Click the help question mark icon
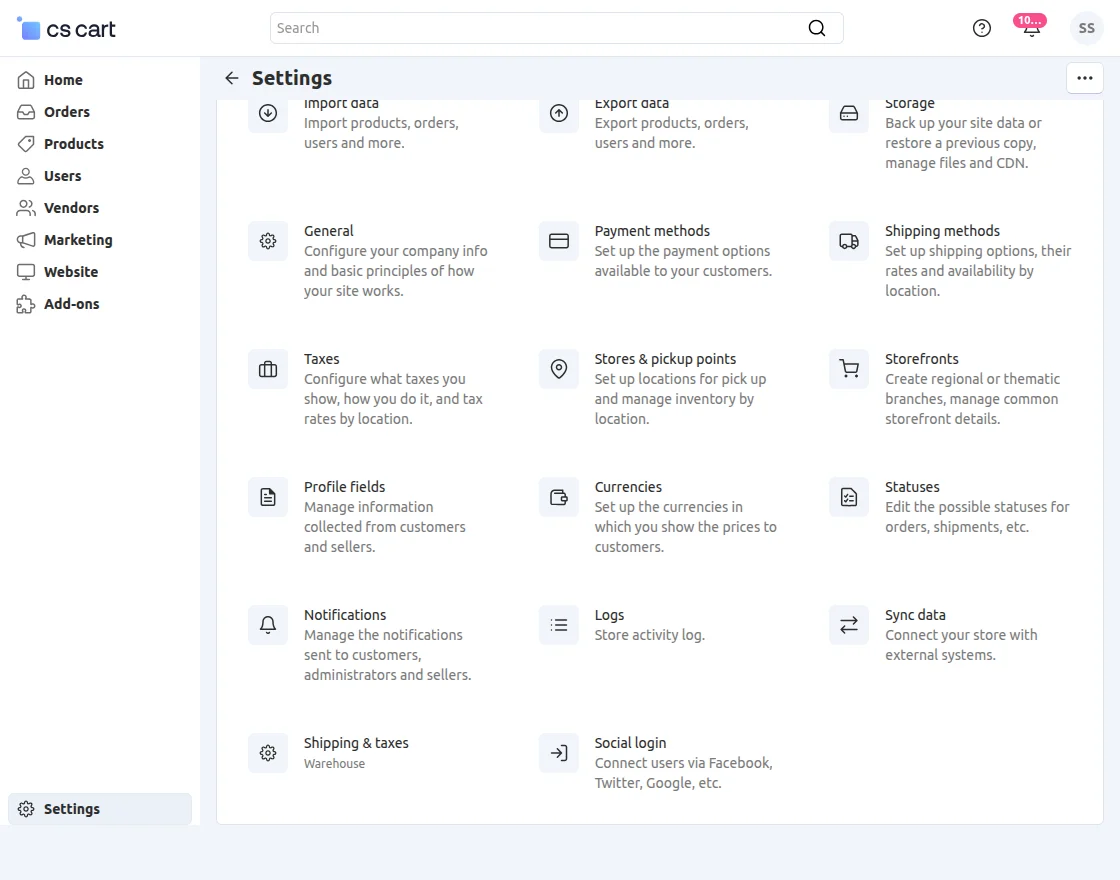This screenshot has height=880, width=1120. tap(982, 28)
